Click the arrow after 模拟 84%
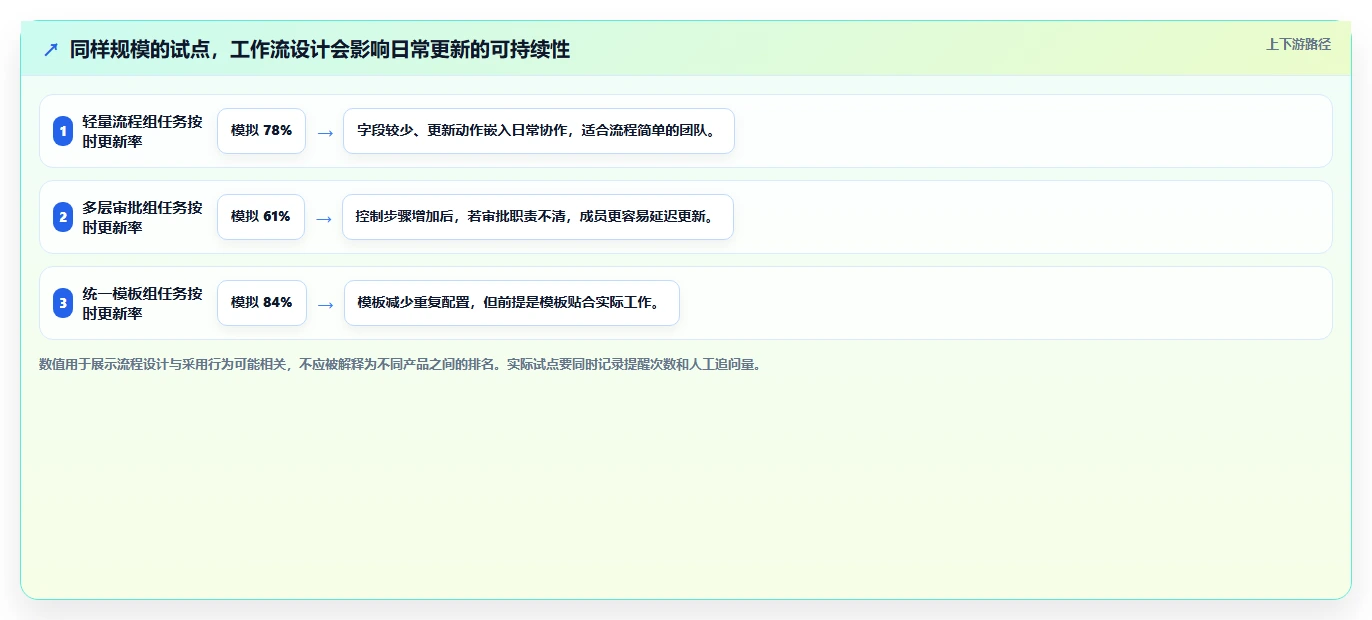Screen dimensions: 1372x620 (326, 304)
